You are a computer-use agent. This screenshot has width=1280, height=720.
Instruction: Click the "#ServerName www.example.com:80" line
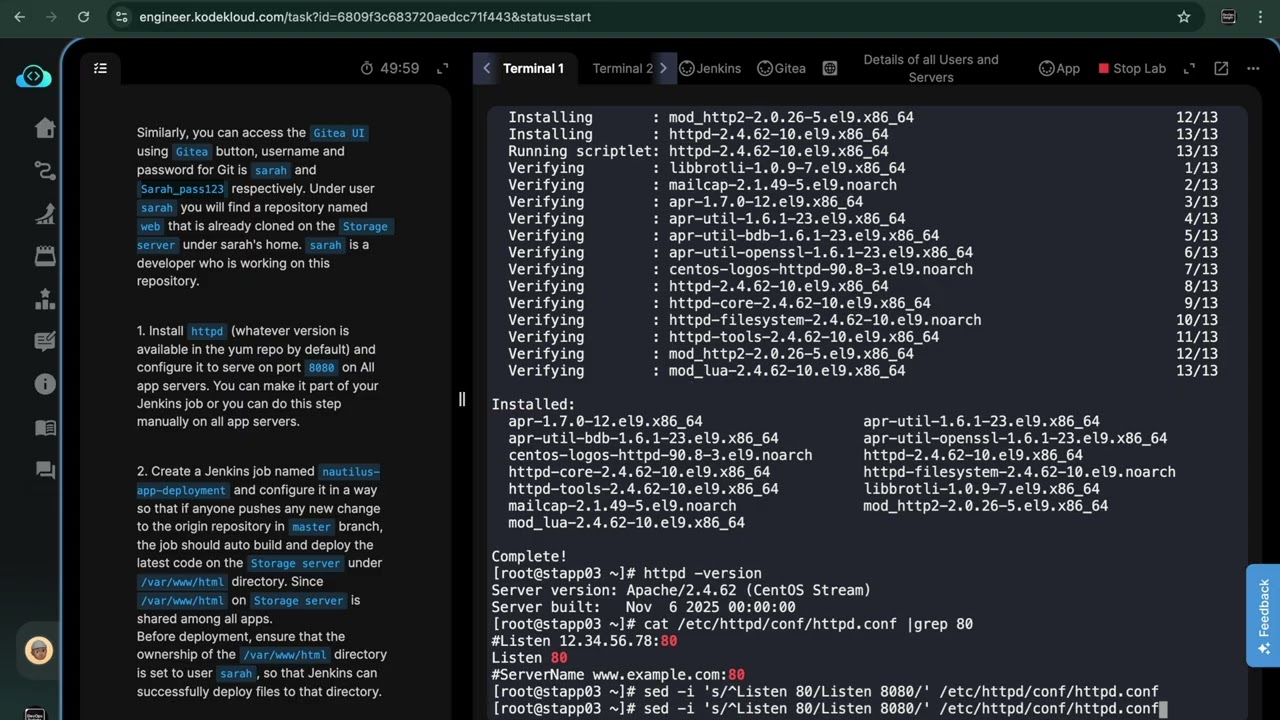(x=618, y=675)
